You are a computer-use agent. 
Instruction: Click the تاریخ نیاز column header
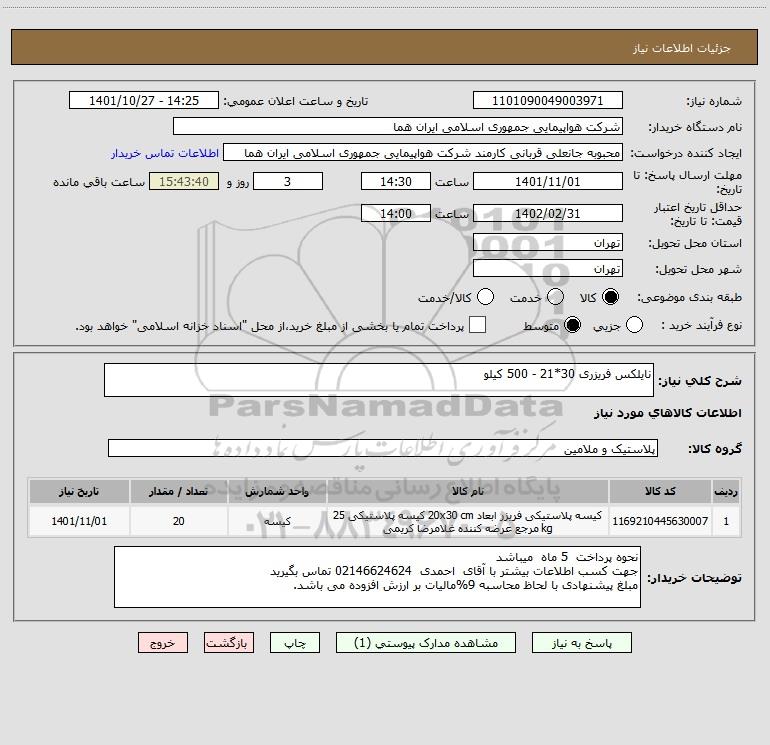click(79, 492)
